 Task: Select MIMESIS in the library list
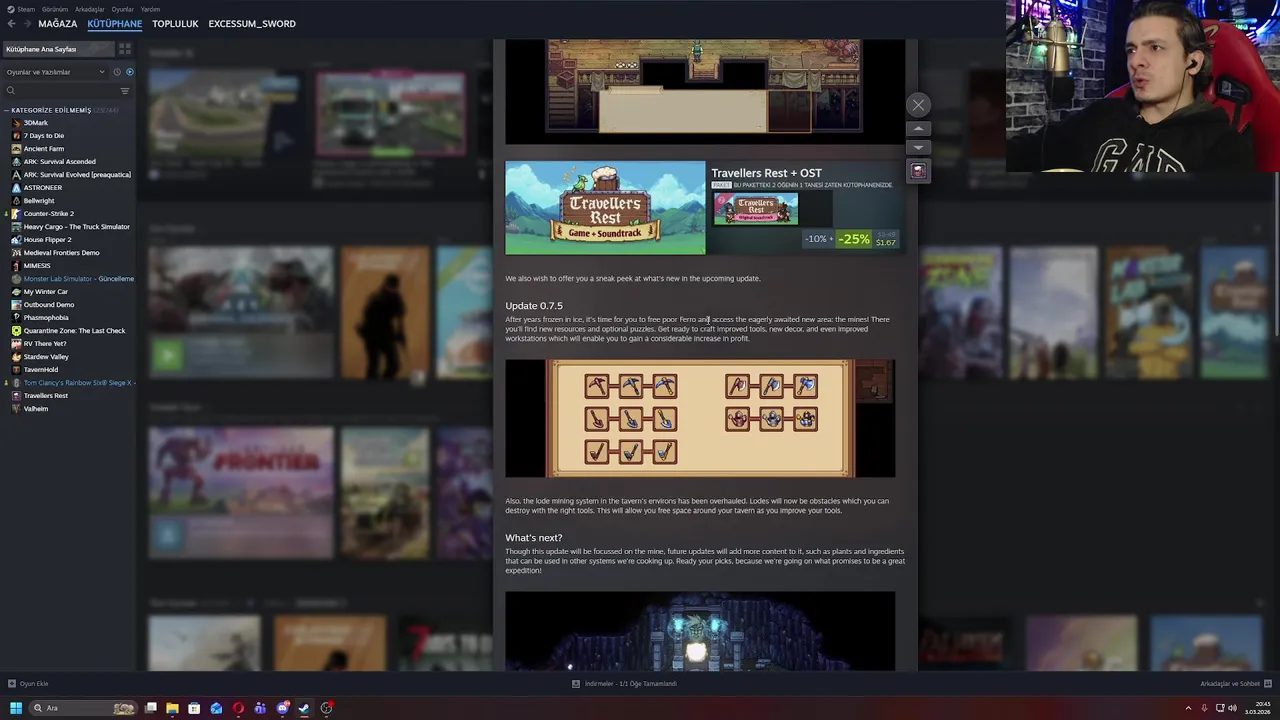point(37,266)
